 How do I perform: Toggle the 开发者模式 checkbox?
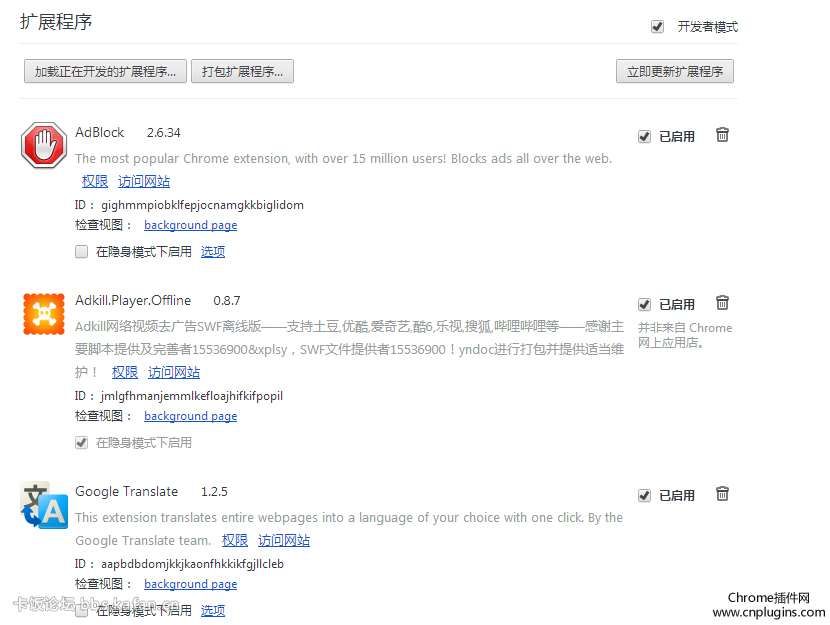[x=657, y=27]
